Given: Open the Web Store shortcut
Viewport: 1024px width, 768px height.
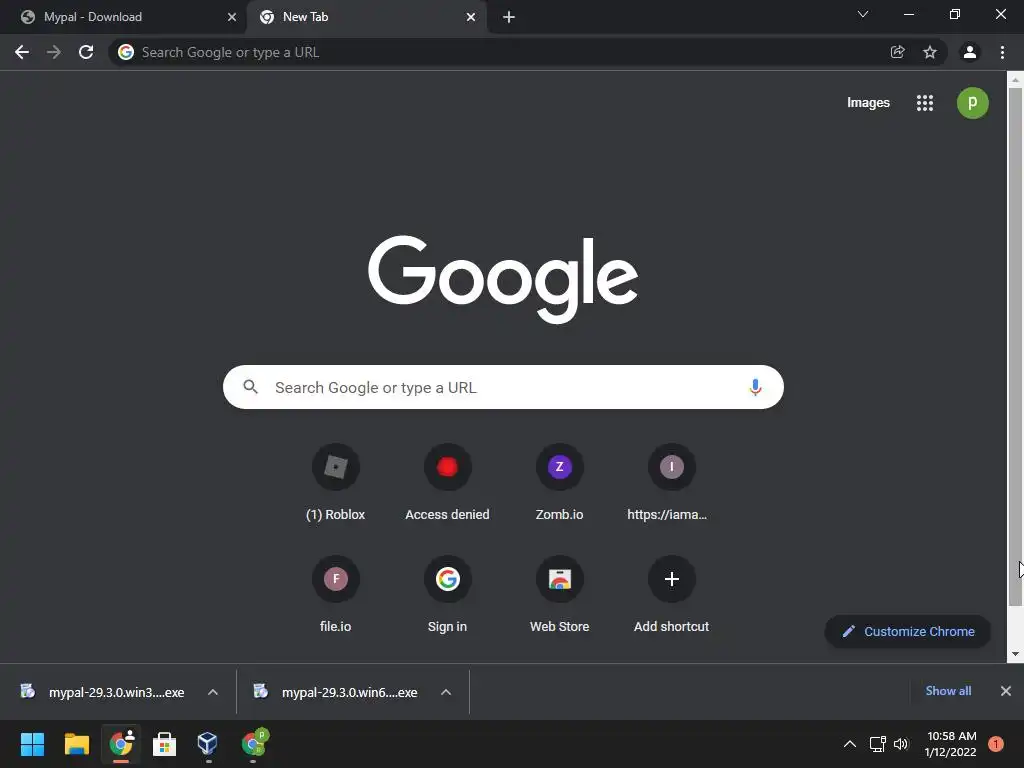Looking at the screenshot, I should click(x=560, y=596).
